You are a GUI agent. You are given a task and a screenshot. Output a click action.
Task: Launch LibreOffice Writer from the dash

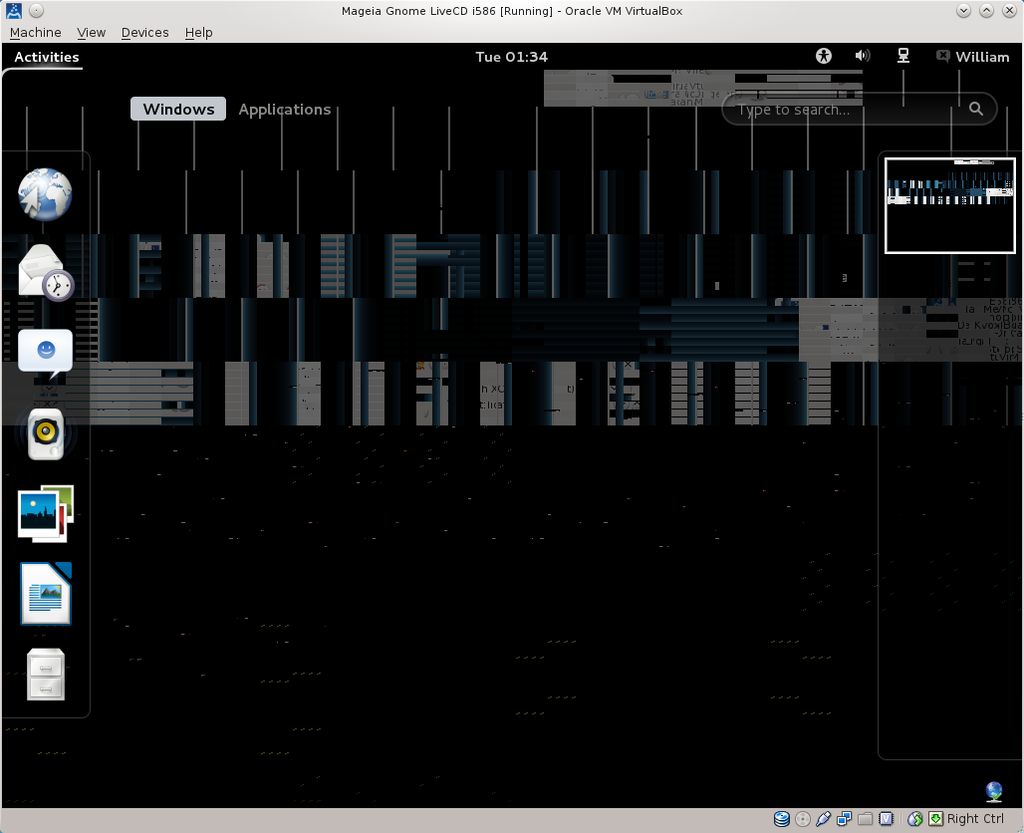[45, 593]
